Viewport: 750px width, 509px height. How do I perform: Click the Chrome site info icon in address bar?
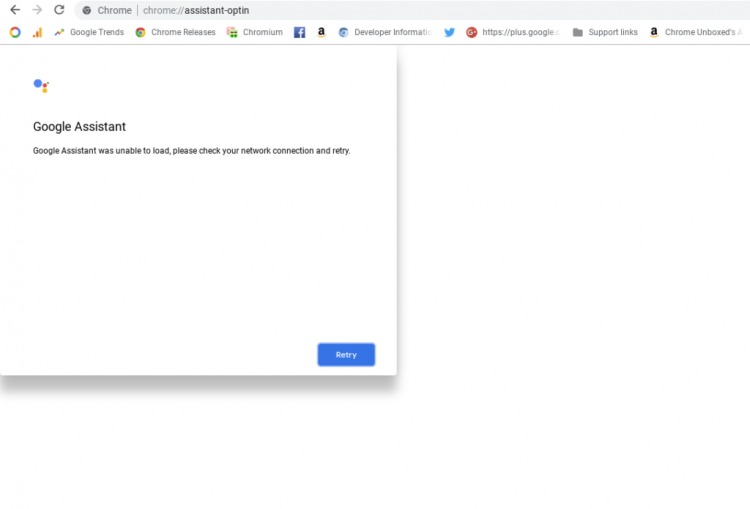[87, 10]
